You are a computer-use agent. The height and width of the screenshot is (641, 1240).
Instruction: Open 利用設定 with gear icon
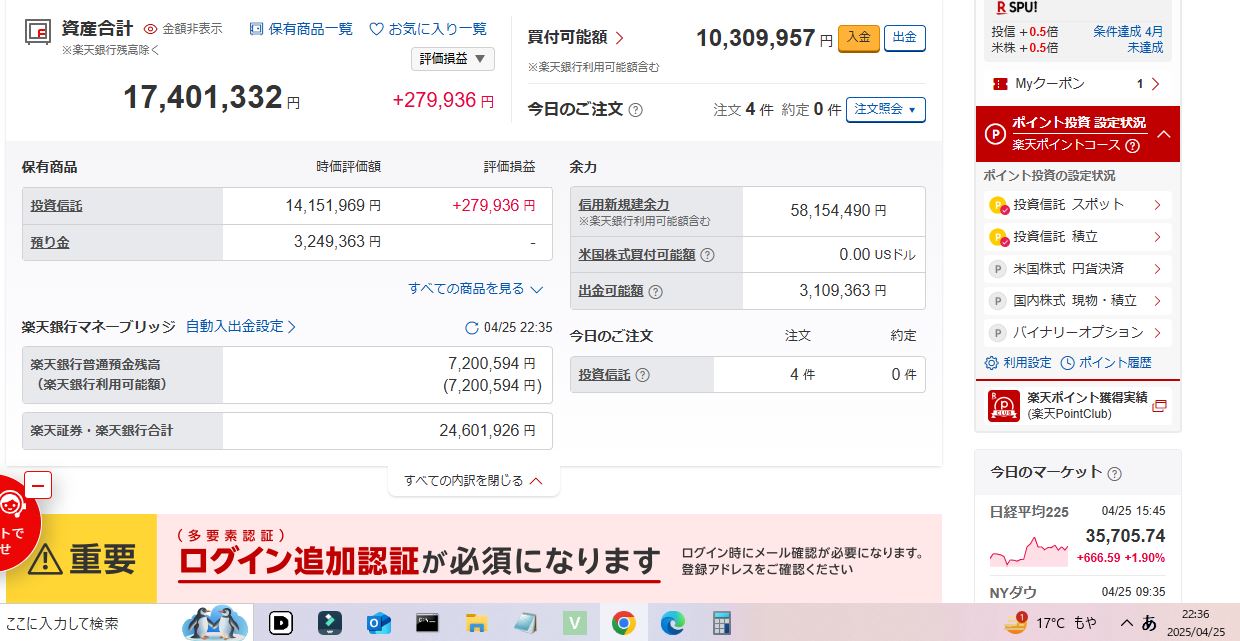point(1018,363)
